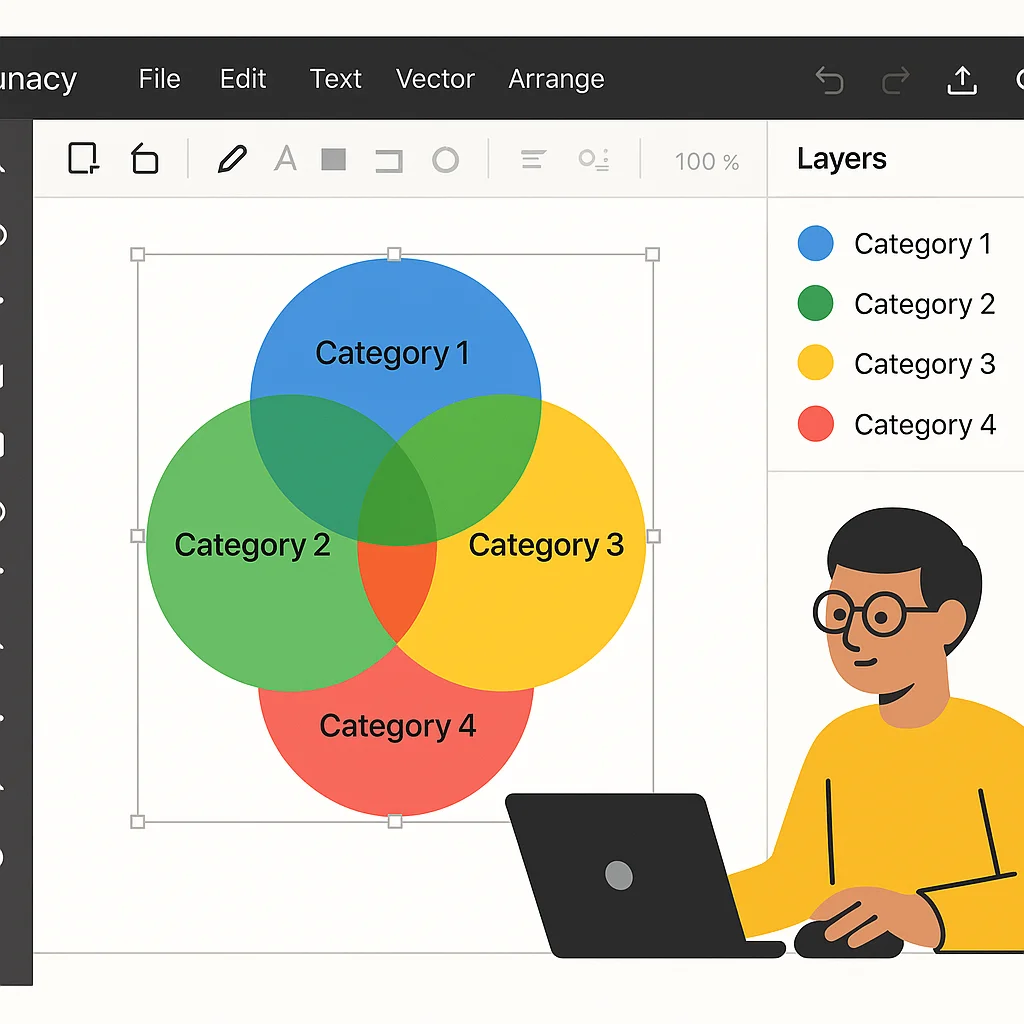Redo the last action
Viewport: 1024px width, 1024px height.
click(x=895, y=79)
